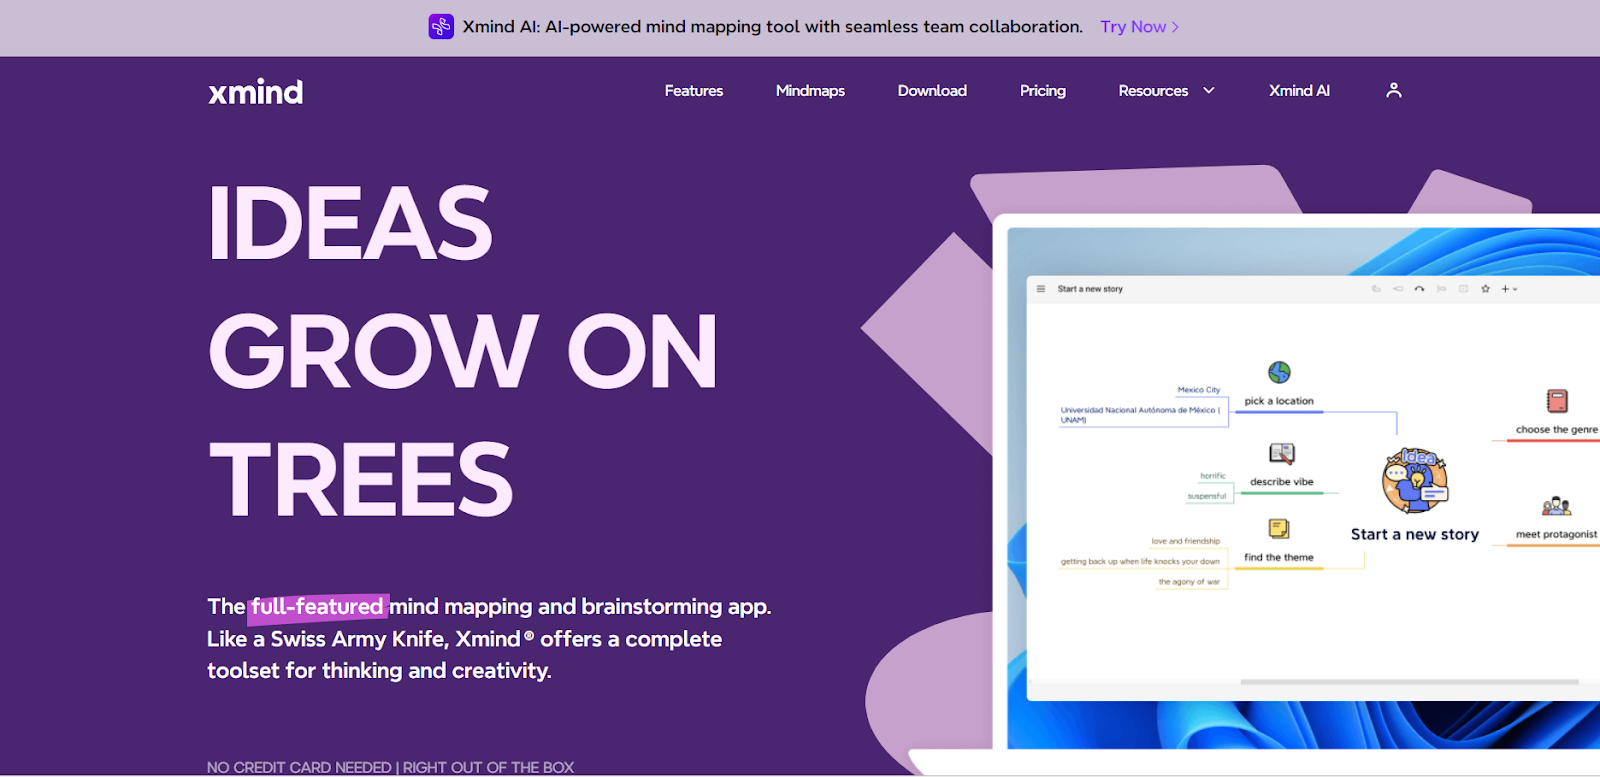Click the highlighted 'full-featured' text
Viewport: 1600px width, 777px height.
click(317, 607)
